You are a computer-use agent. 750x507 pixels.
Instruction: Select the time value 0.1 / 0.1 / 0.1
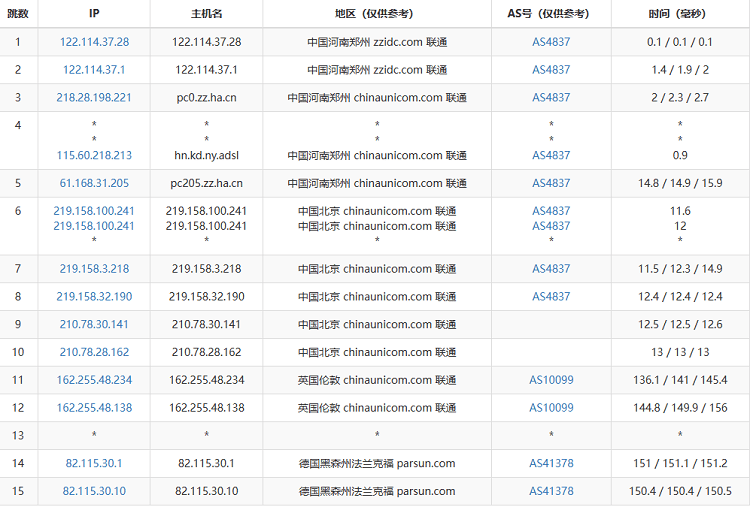coord(680,42)
